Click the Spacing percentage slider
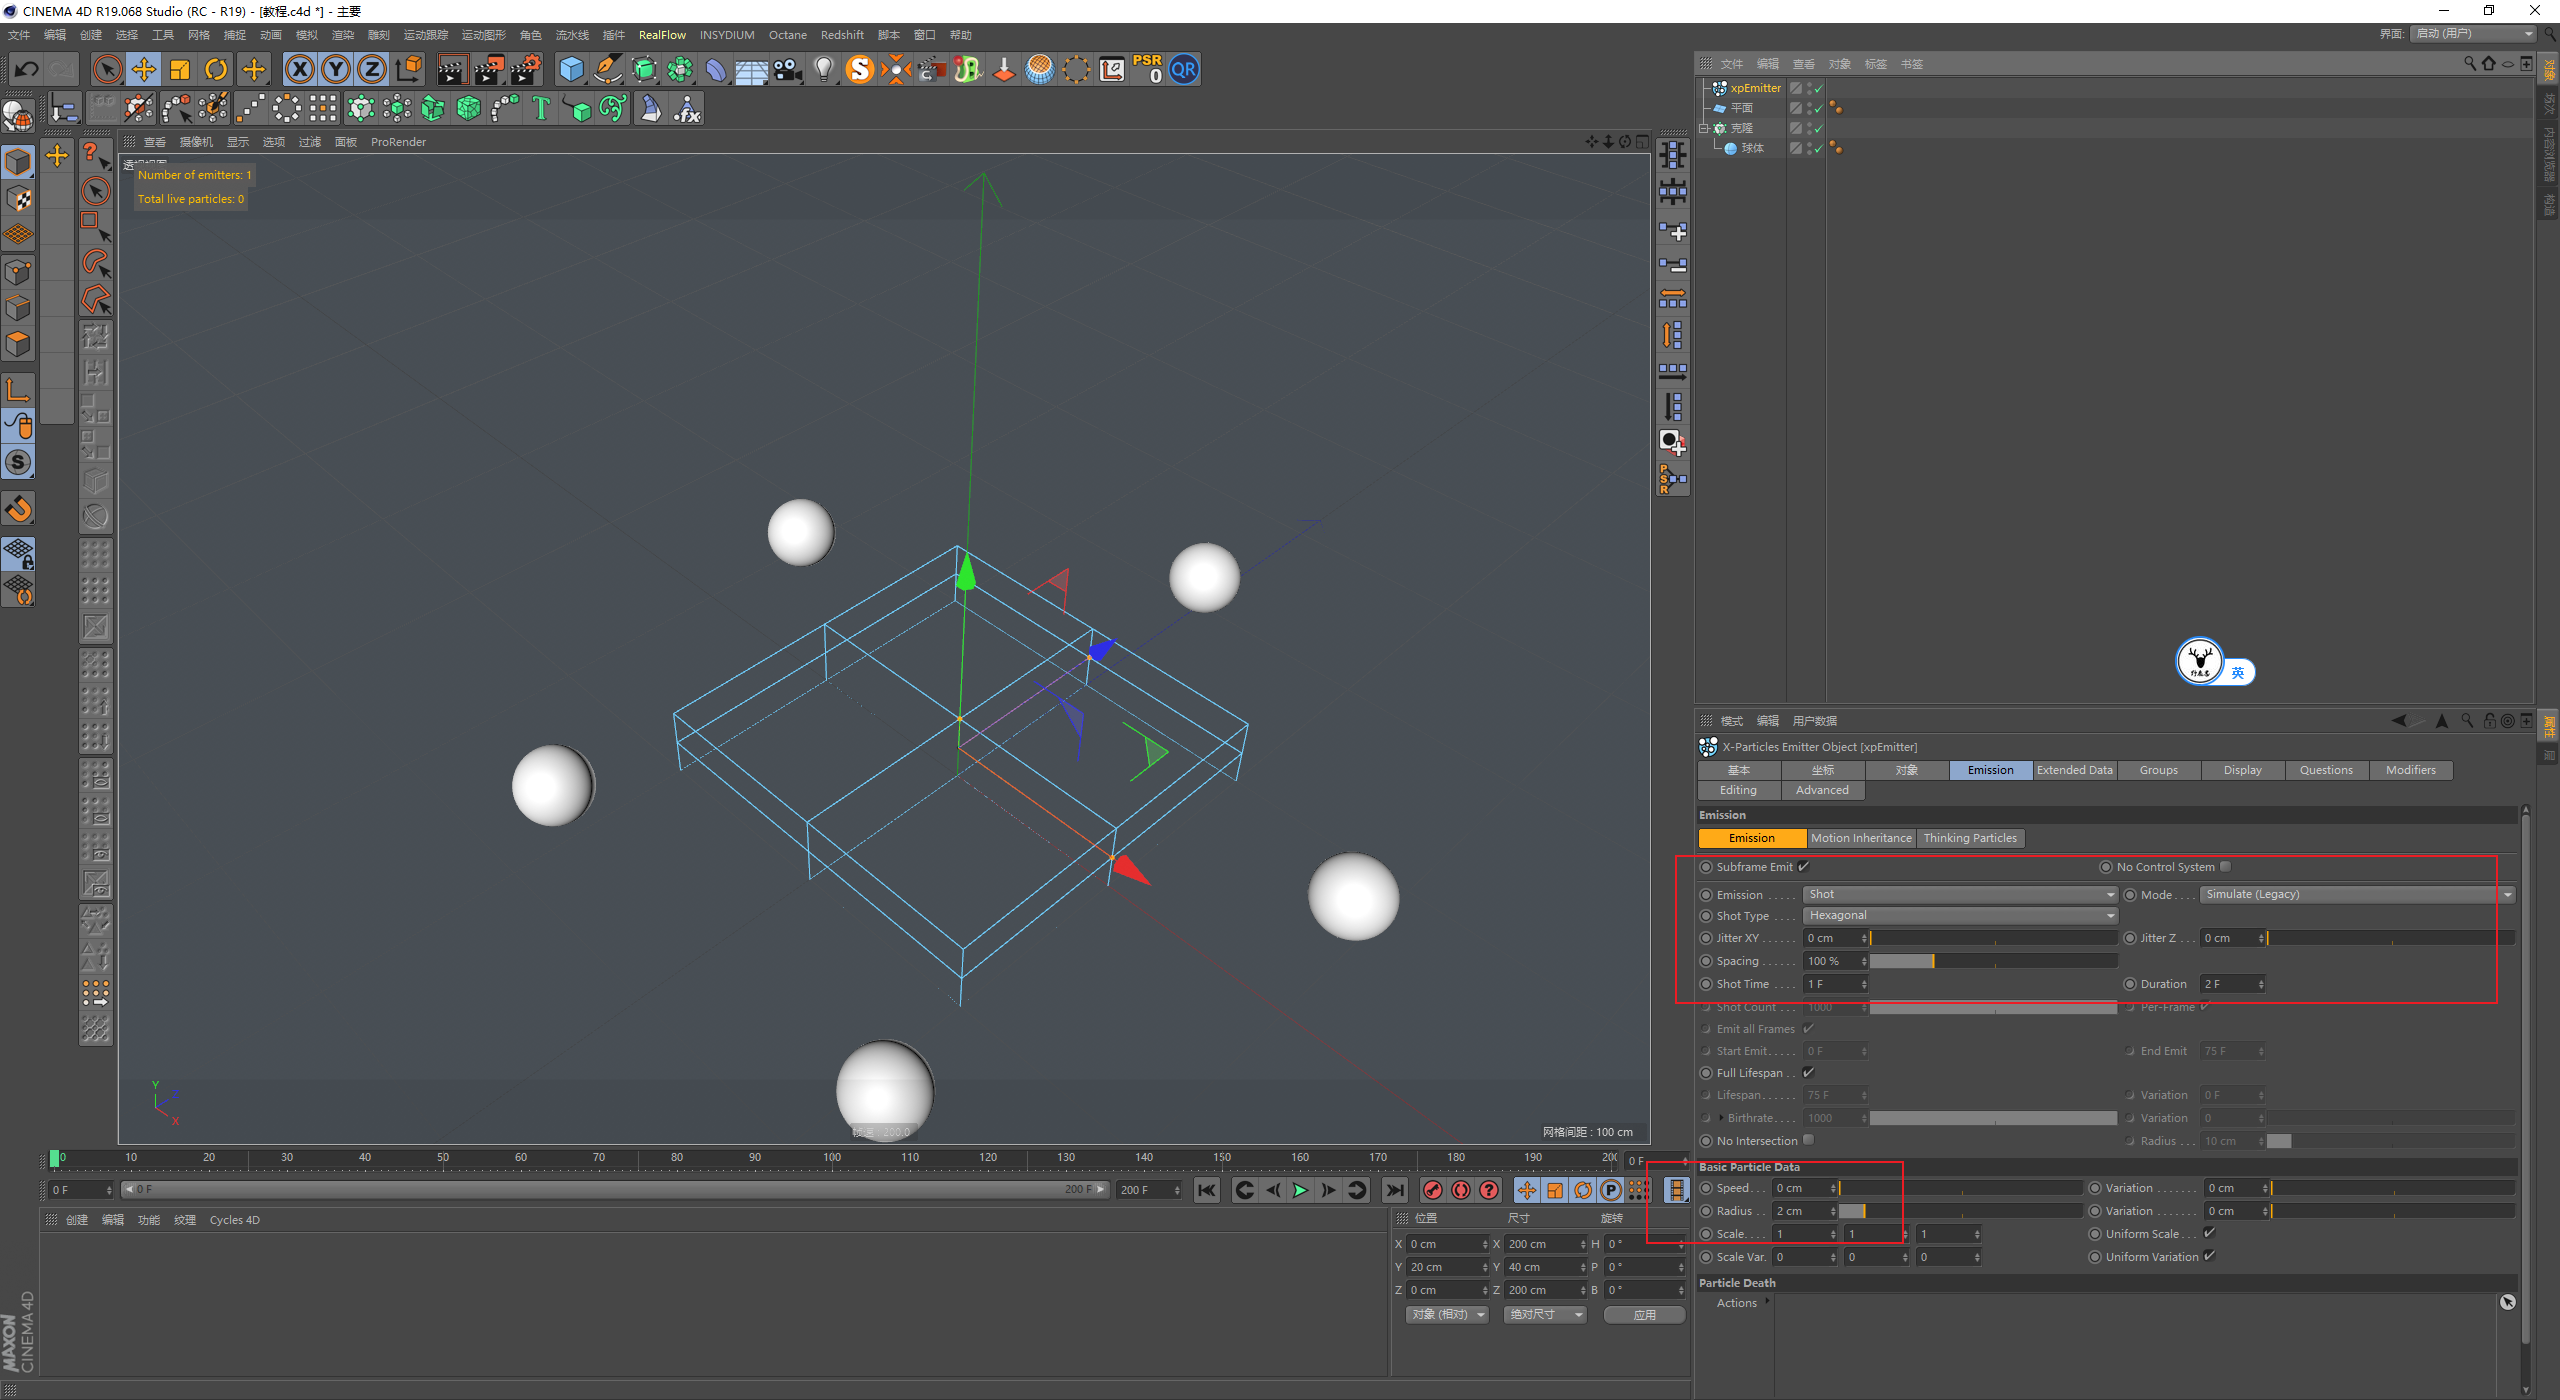The width and height of the screenshot is (2560, 1400). (x=1992, y=961)
